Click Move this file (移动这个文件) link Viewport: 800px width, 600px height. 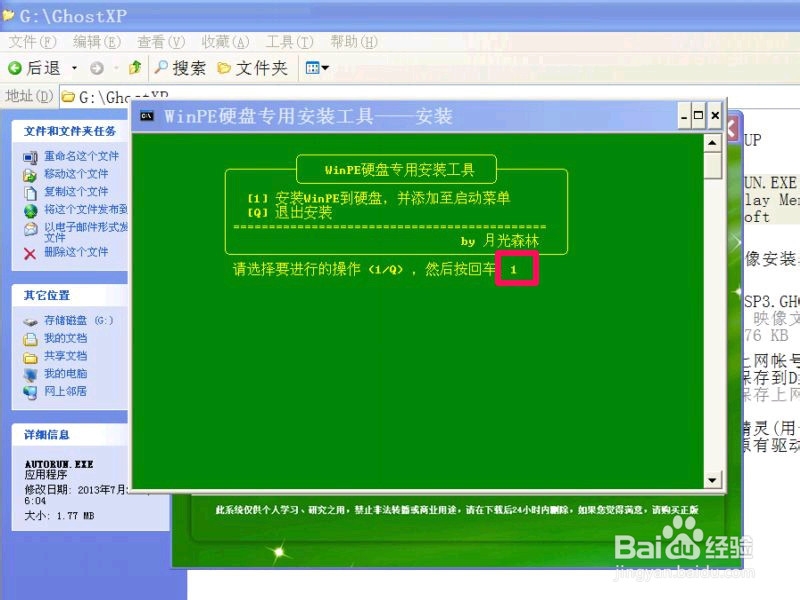coord(76,174)
